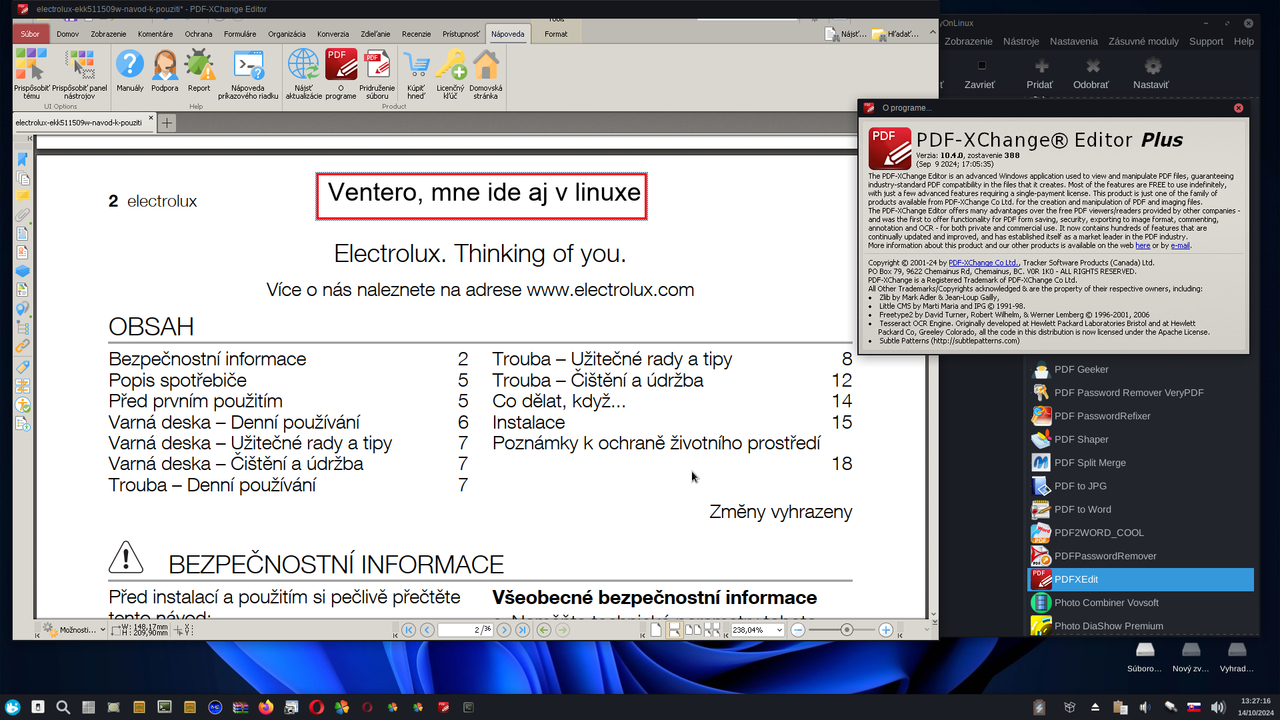This screenshot has height=720, width=1280.
Task: Click the Podpora support icon
Action: [165, 70]
